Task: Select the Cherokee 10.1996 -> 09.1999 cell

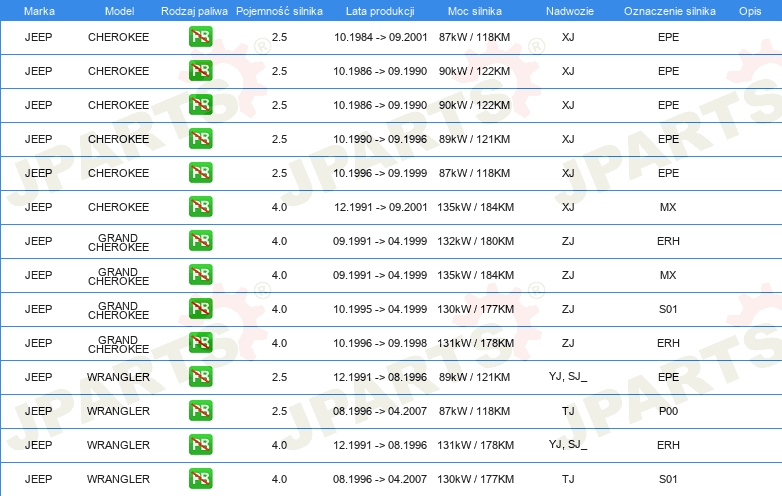Action: pyautogui.click(x=380, y=173)
